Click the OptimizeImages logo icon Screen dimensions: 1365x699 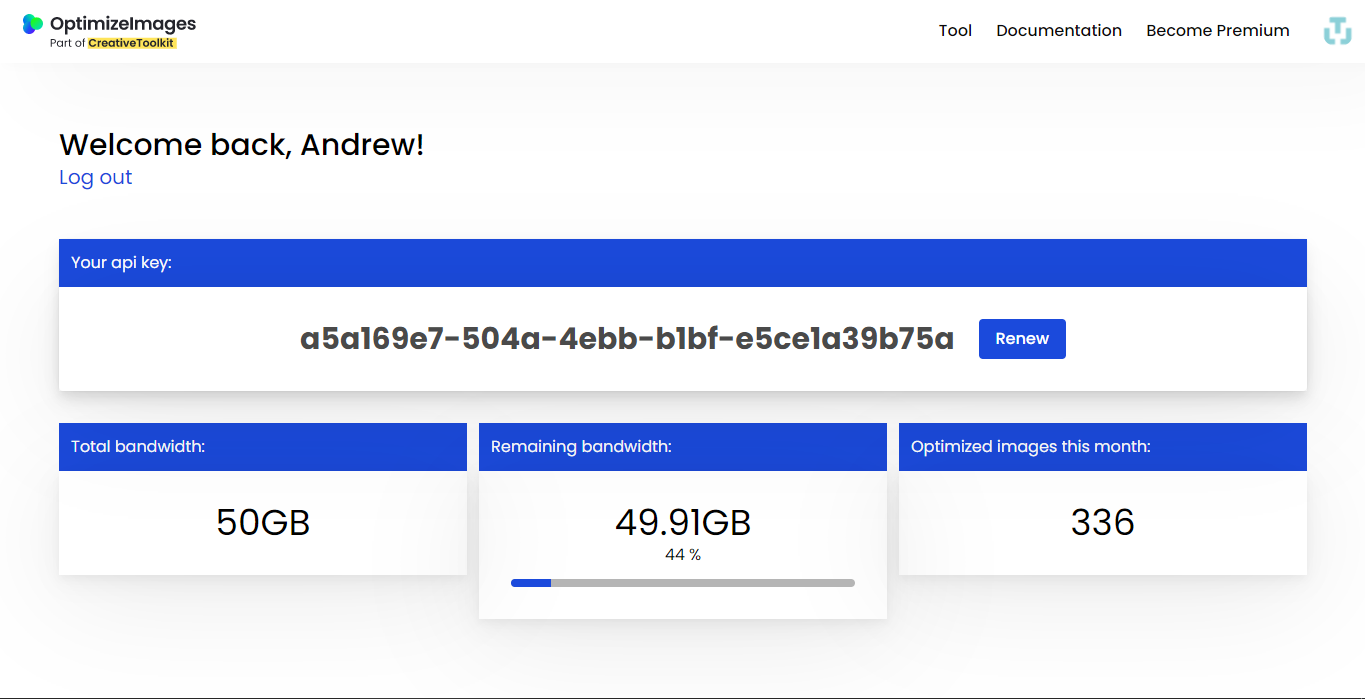click(x=33, y=24)
